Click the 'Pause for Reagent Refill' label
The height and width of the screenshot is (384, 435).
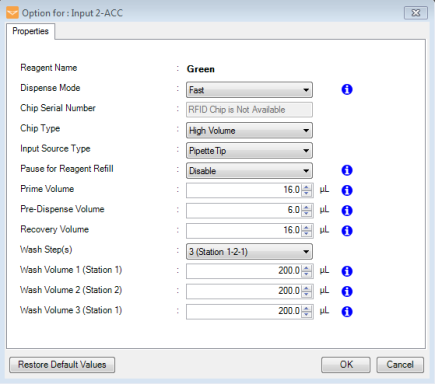[x=67, y=169]
